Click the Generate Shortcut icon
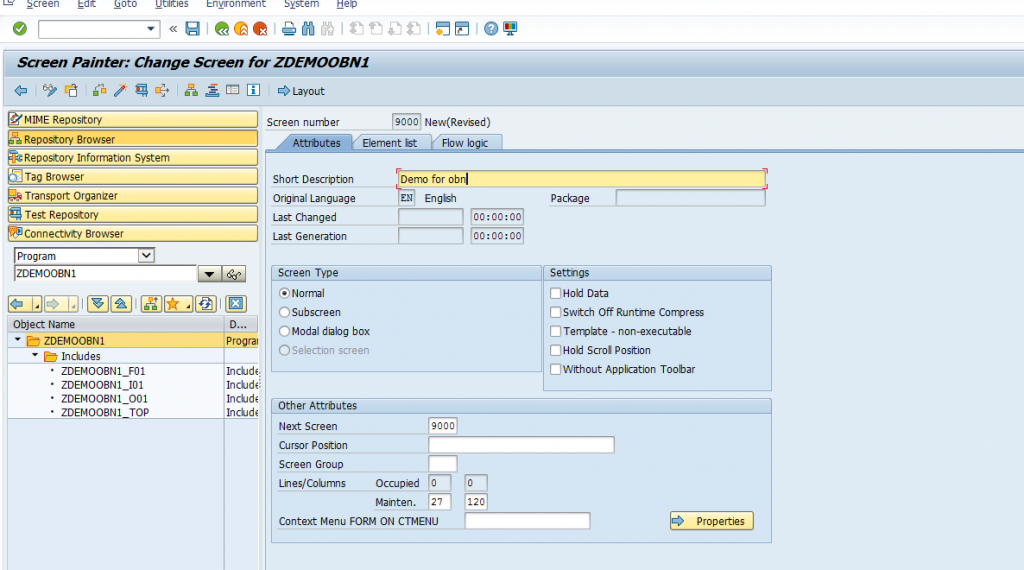The height and width of the screenshot is (570, 1024). 462,29
